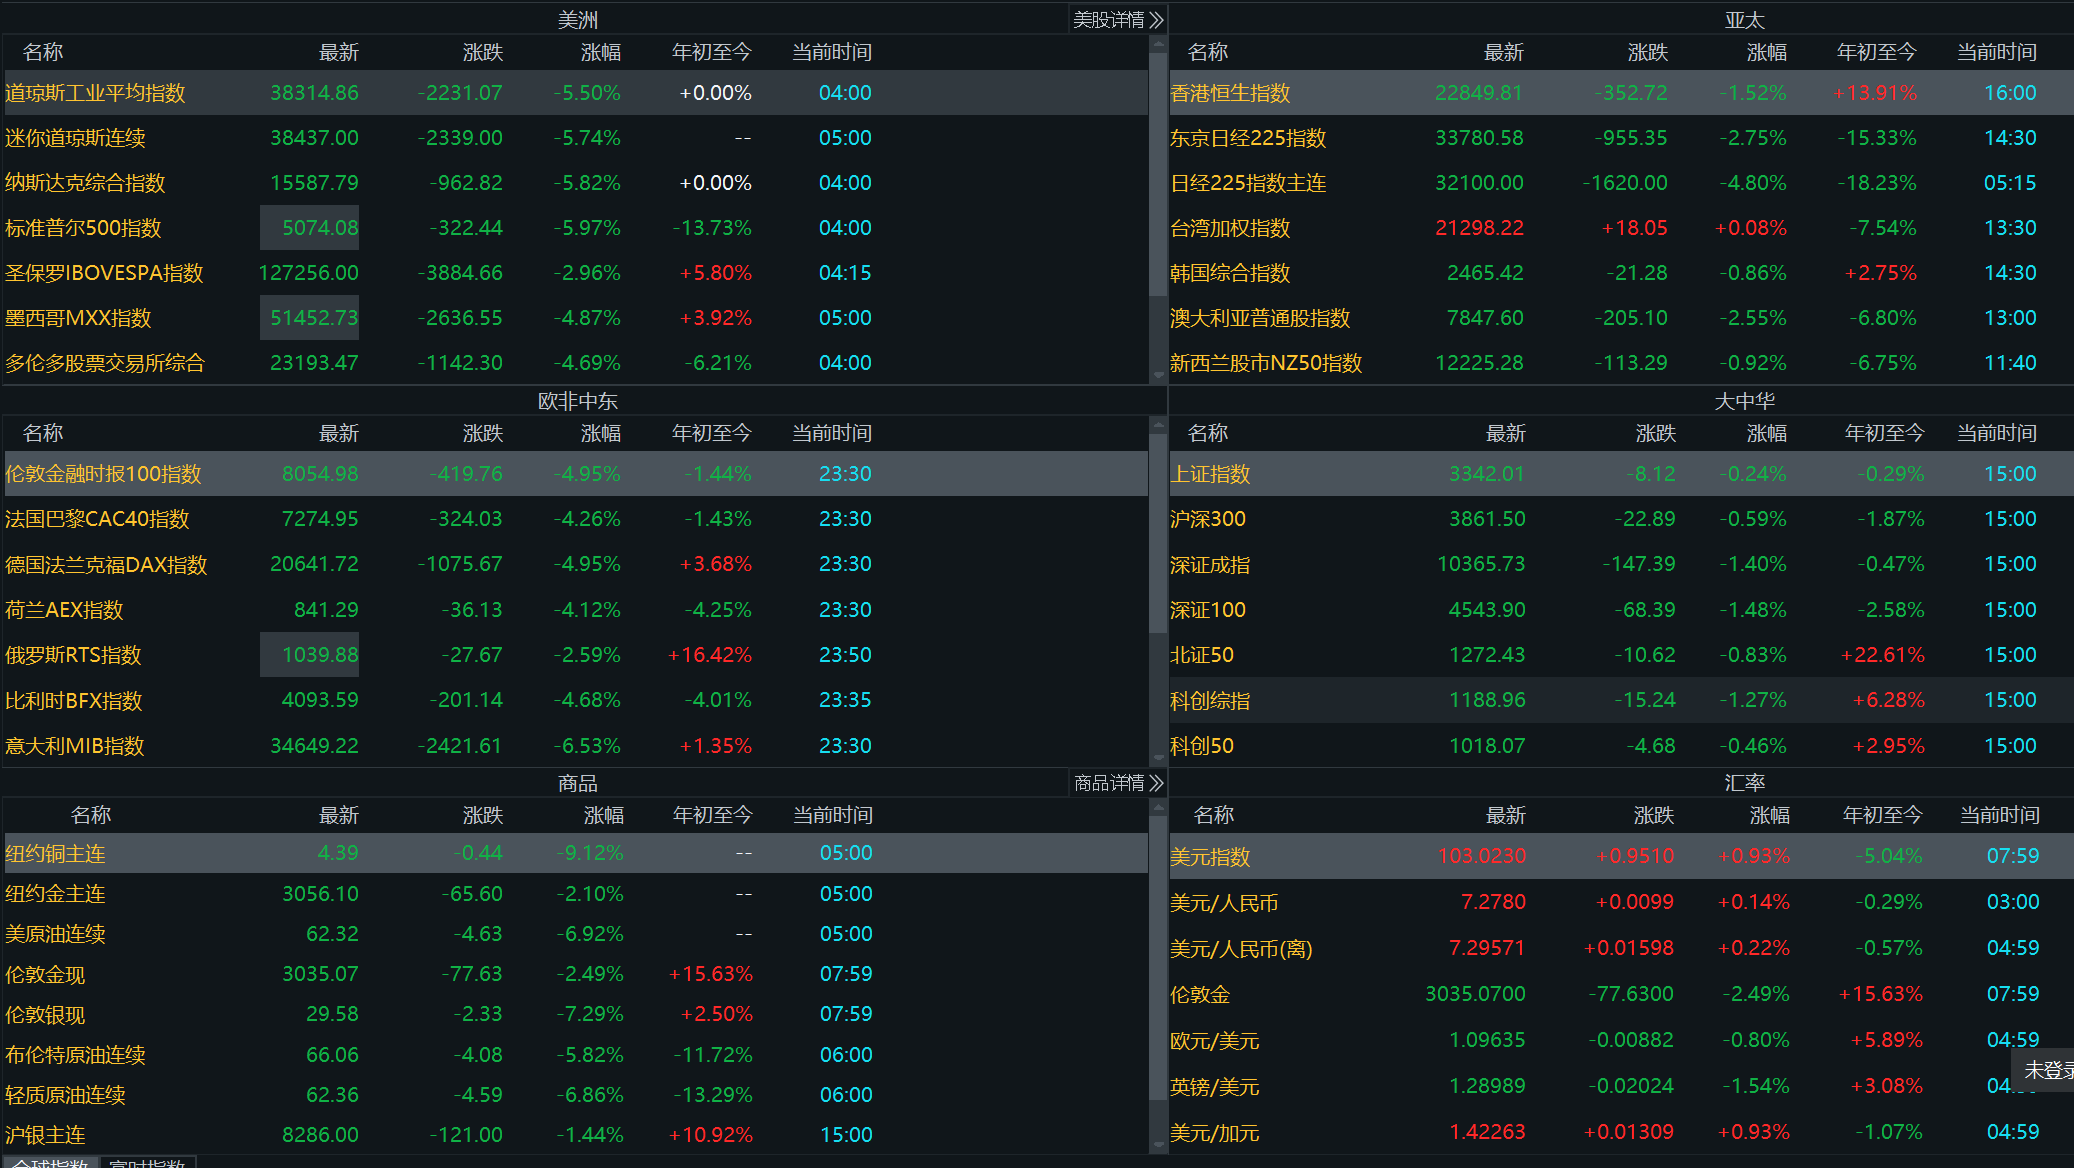Viewport: 2074px width, 1168px height.
Task: Click Americas panel scrollbar down arrow
Action: pos(1158,376)
